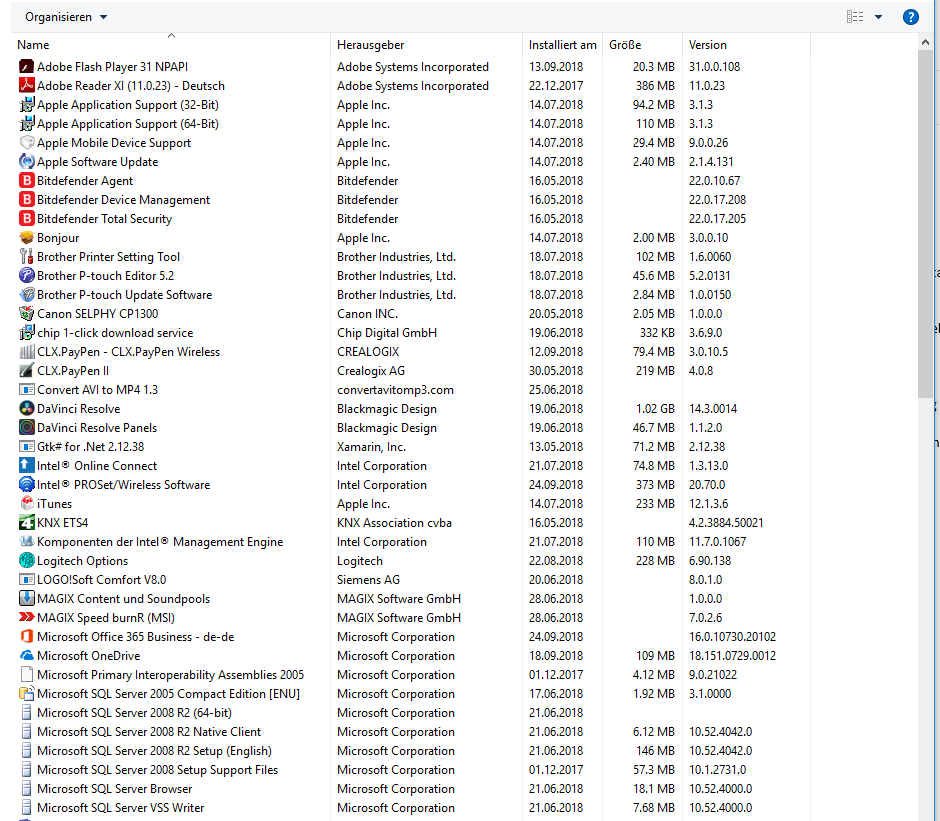
Task: Click publisher Siemens AG
Action: (368, 579)
